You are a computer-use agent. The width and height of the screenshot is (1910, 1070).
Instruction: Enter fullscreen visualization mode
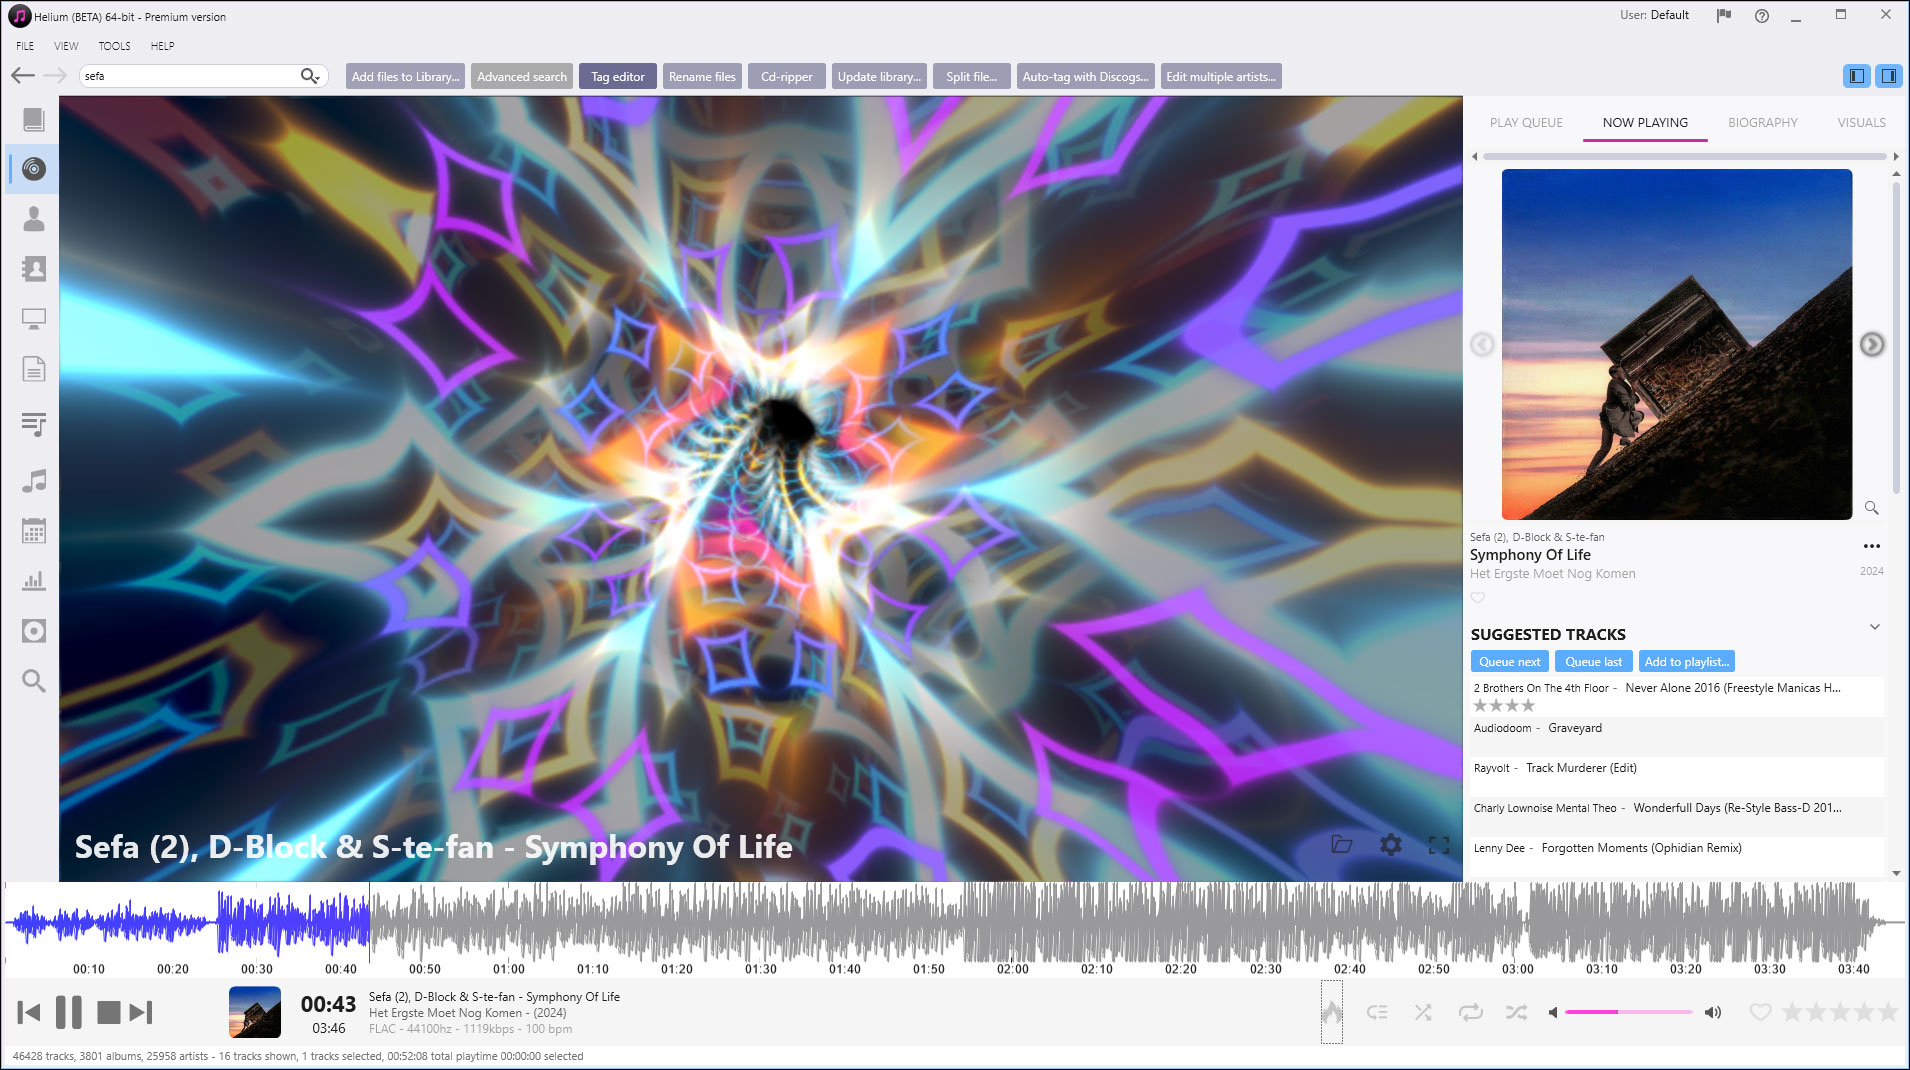click(1439, 845)
